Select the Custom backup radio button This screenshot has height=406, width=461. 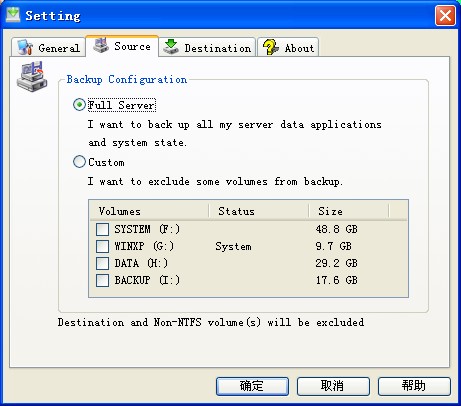point(79,162)
